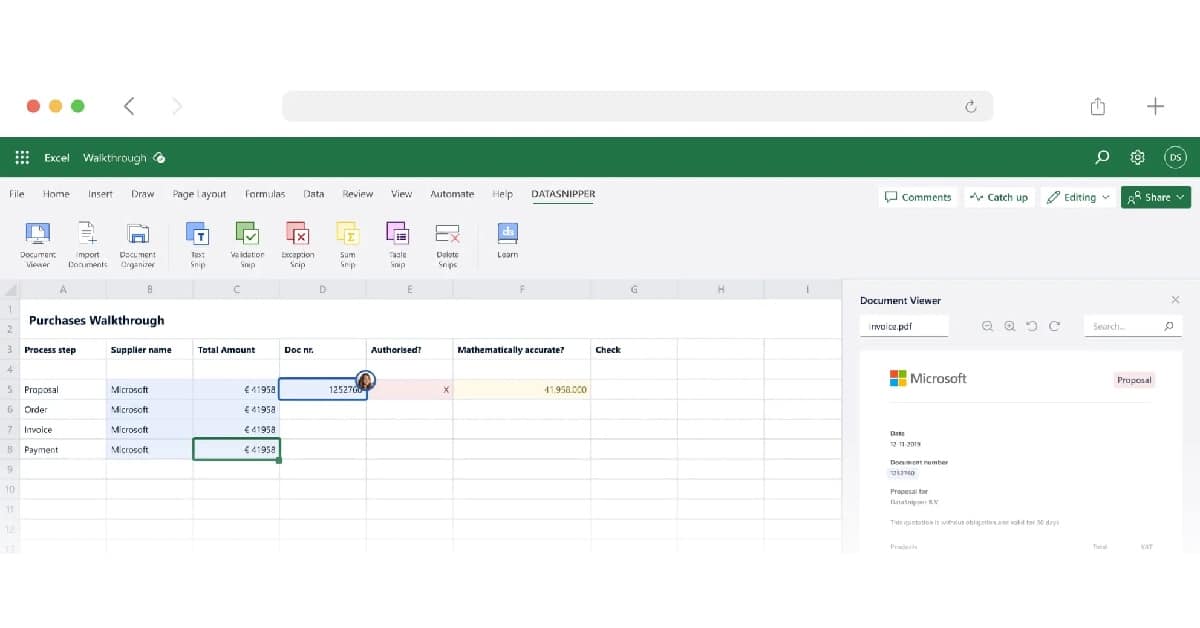The width and height of the screenshot is (1200, 628).
Task: Switch to the Insert tab
Action: click(x=100, y=194)
